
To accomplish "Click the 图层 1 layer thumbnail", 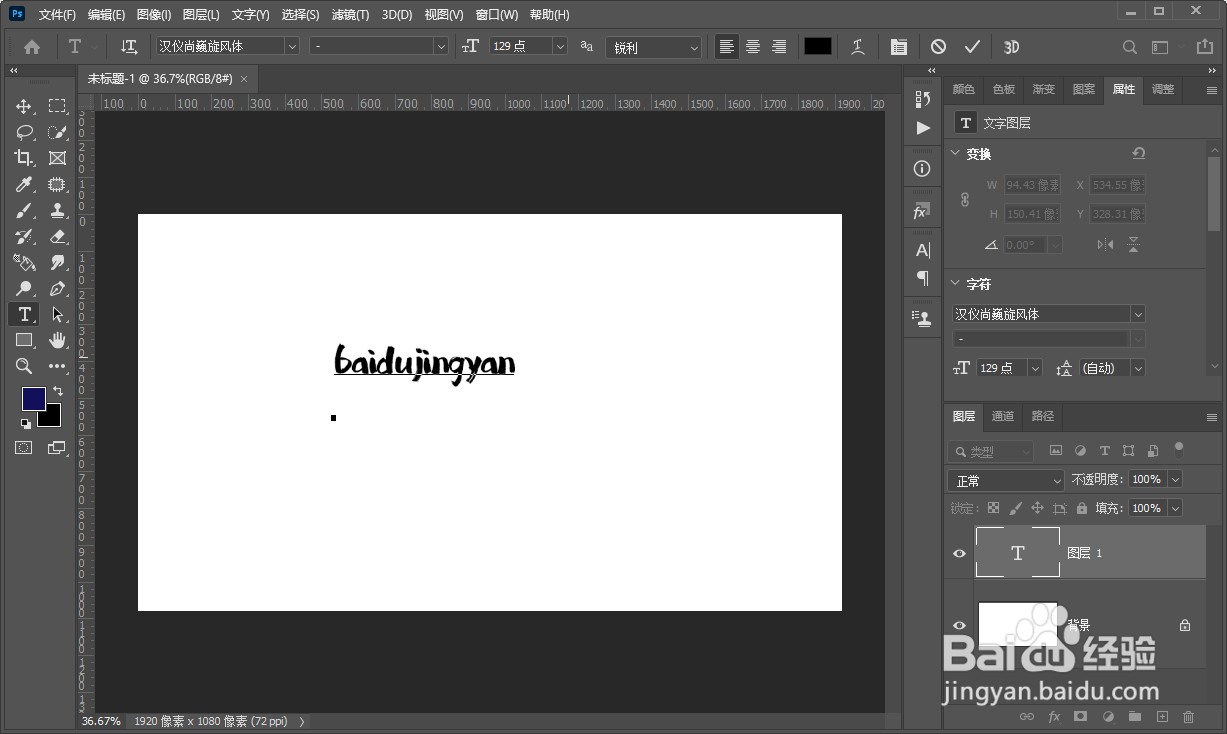I will pos(1018,553).
